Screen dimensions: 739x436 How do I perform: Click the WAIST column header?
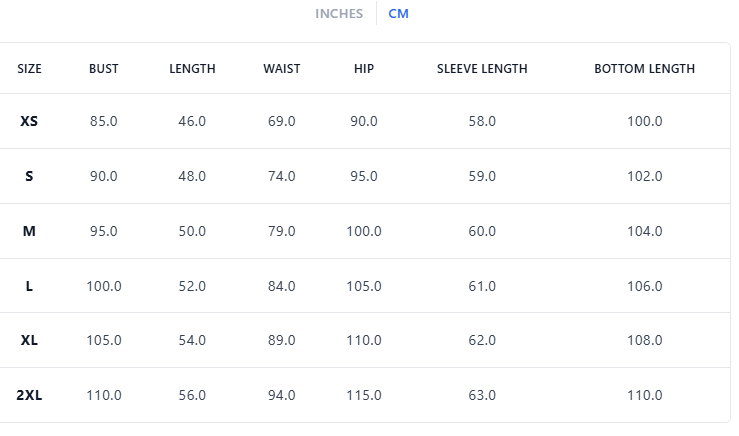(282, 69)
